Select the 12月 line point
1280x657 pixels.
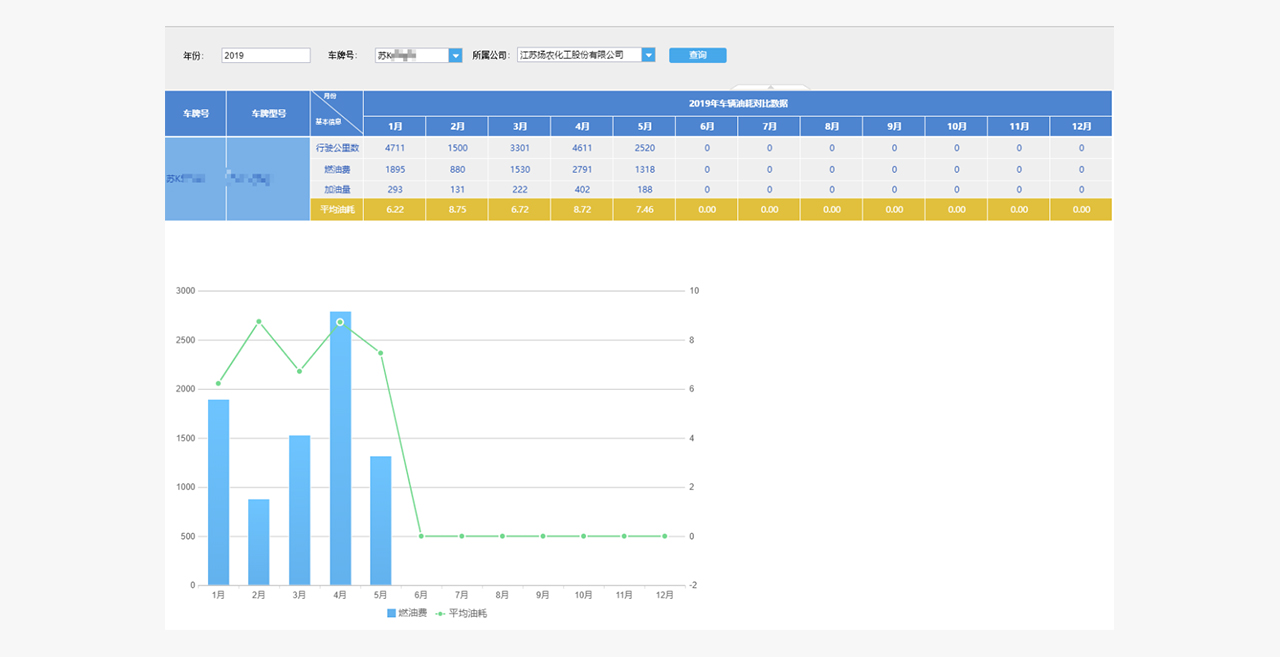[664, 536]
